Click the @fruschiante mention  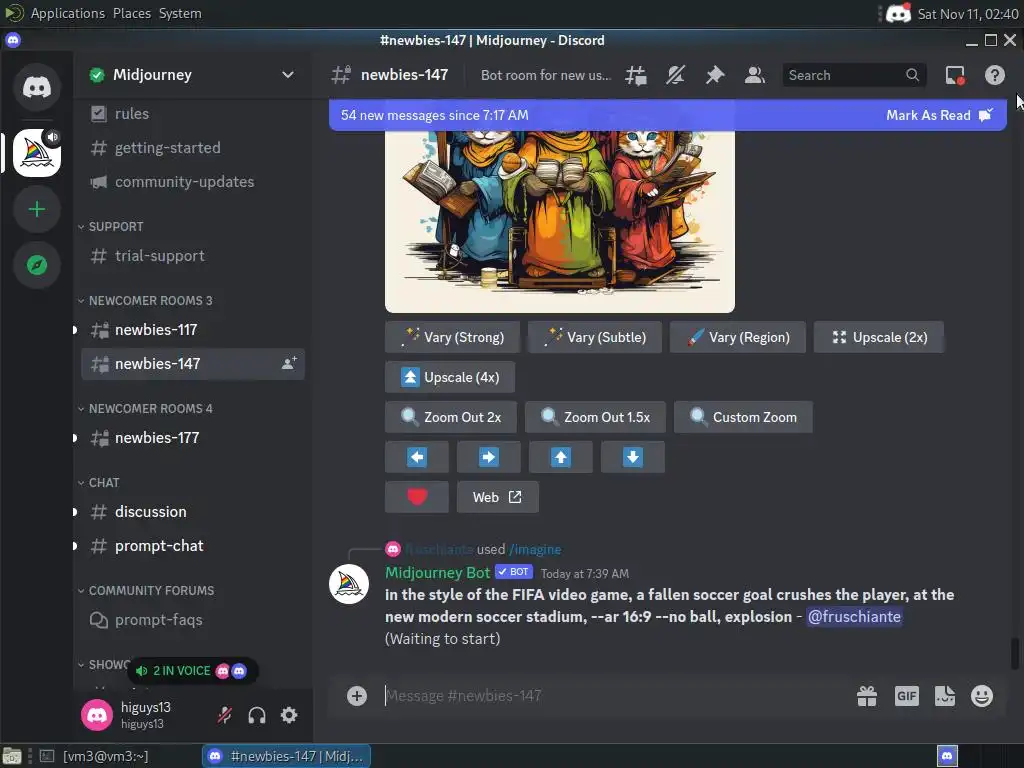tap(854, 616)
